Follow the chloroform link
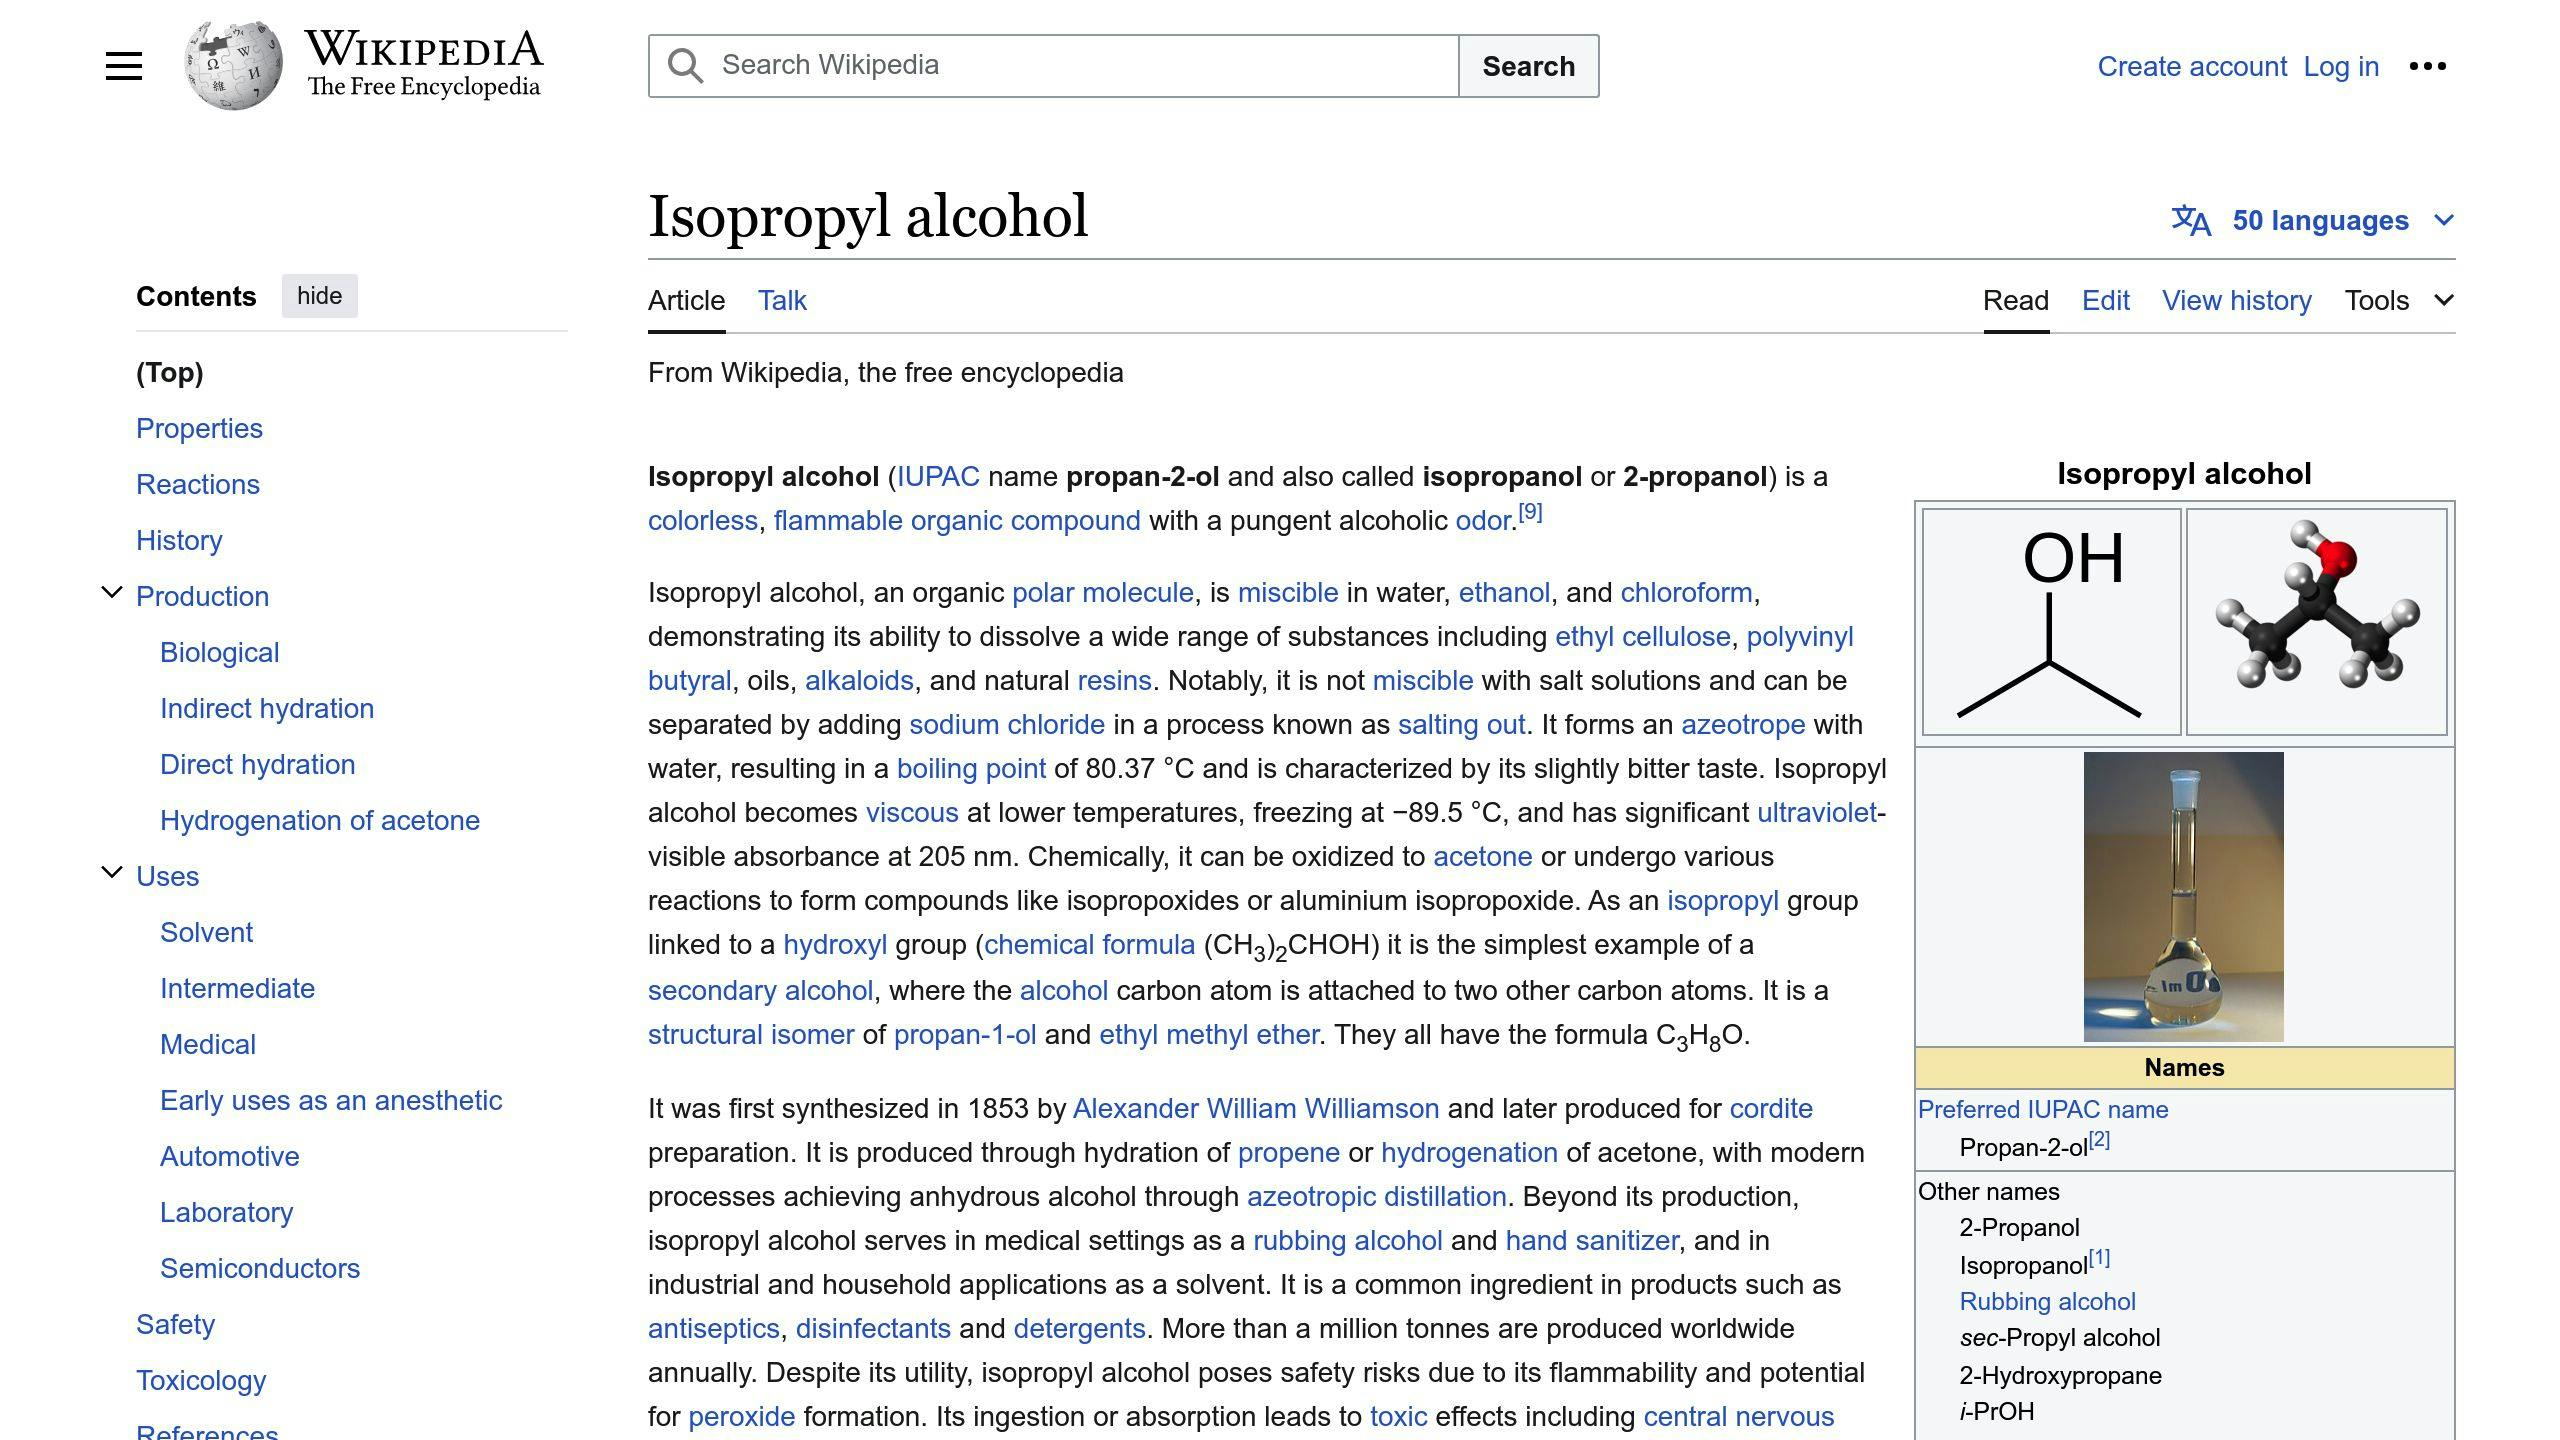 (1686, 593)
